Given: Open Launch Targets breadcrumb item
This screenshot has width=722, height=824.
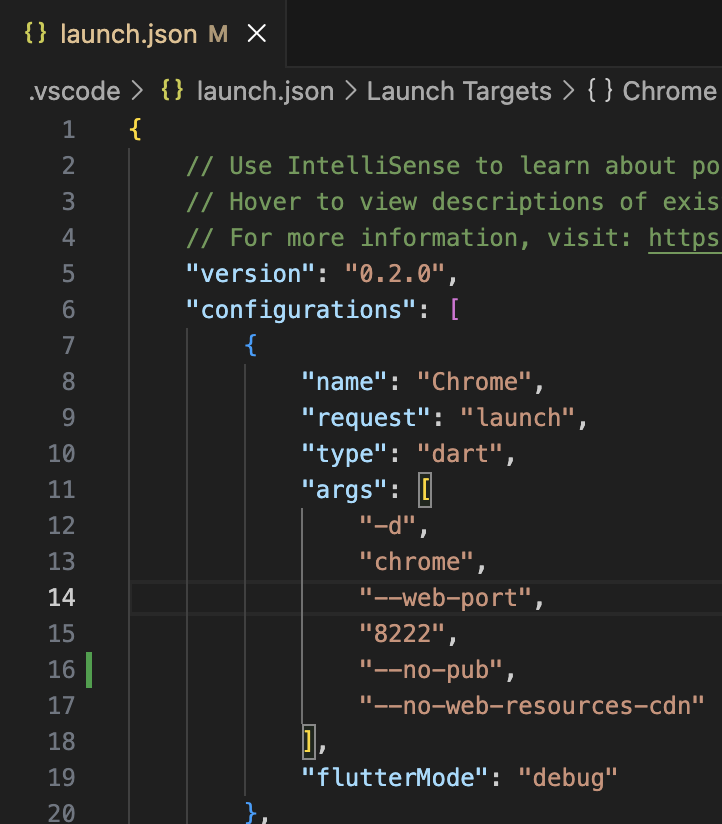Looking at the screenshot, I should point(459,91).
